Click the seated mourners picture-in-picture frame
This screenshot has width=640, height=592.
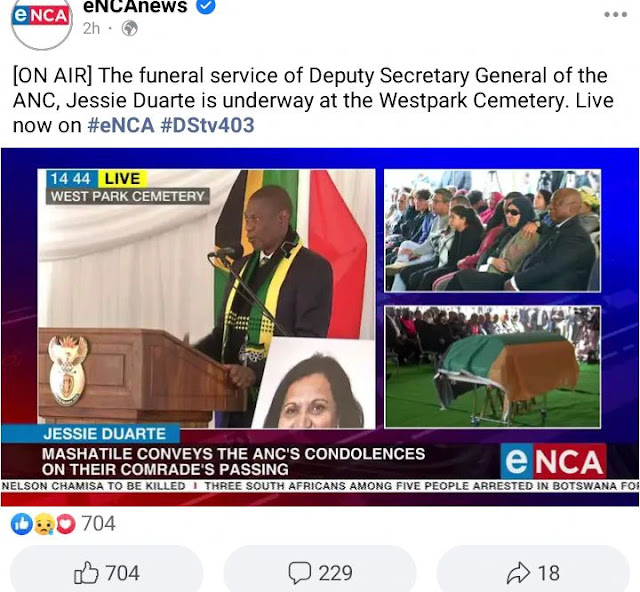click(x=492, y=230)
